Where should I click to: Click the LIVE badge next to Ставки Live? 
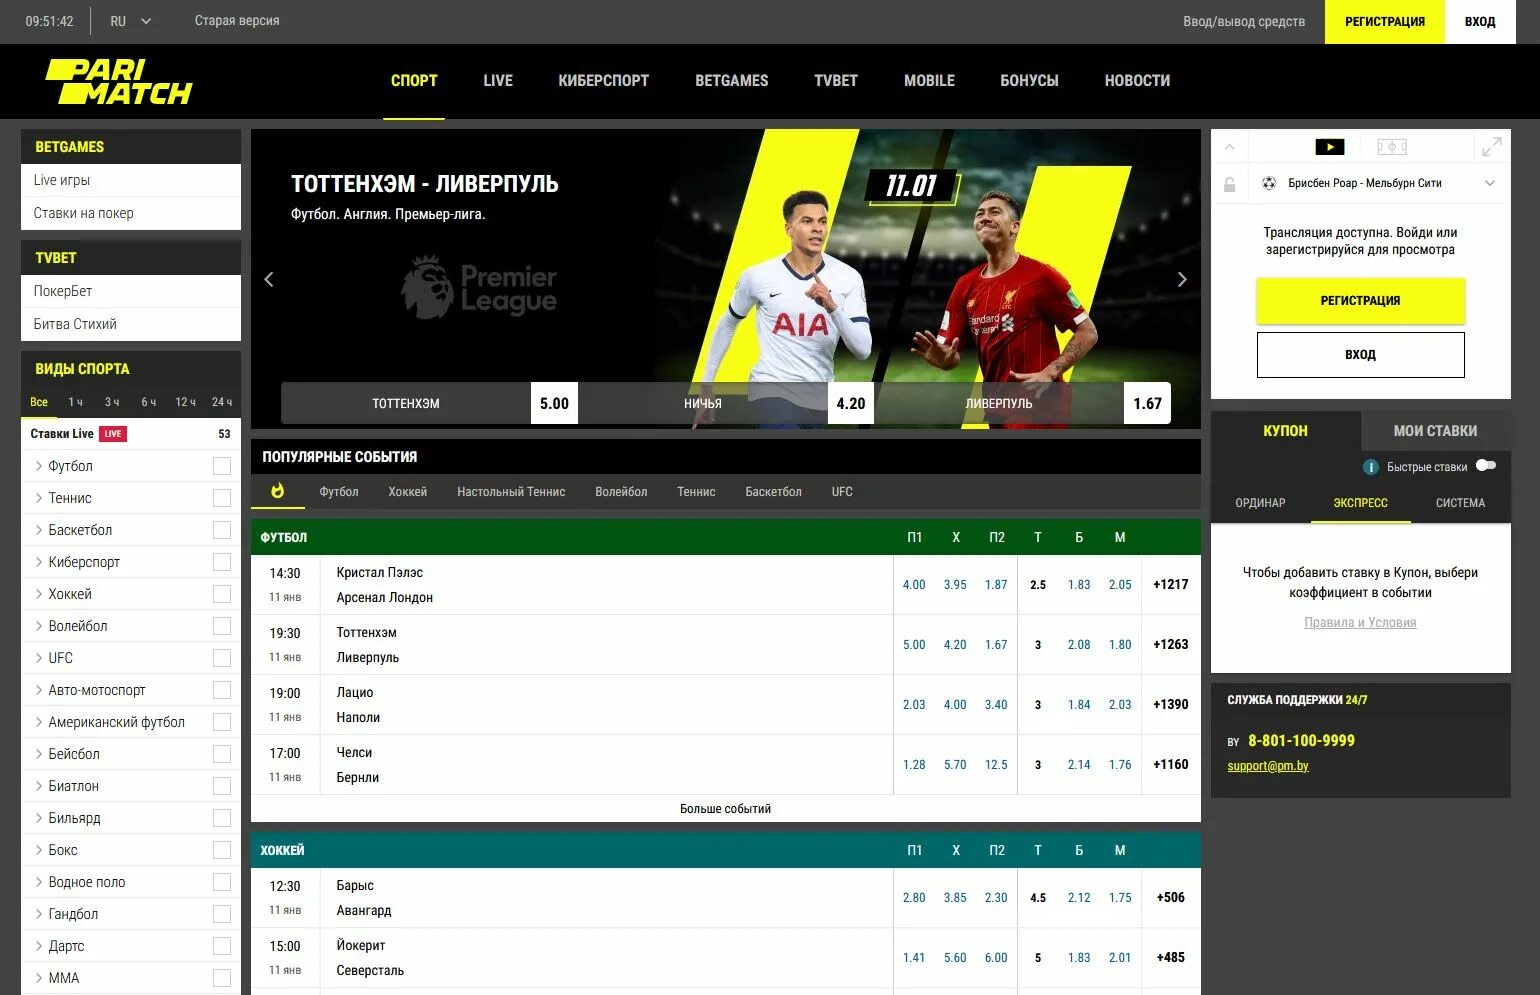(x=113, y=434)
